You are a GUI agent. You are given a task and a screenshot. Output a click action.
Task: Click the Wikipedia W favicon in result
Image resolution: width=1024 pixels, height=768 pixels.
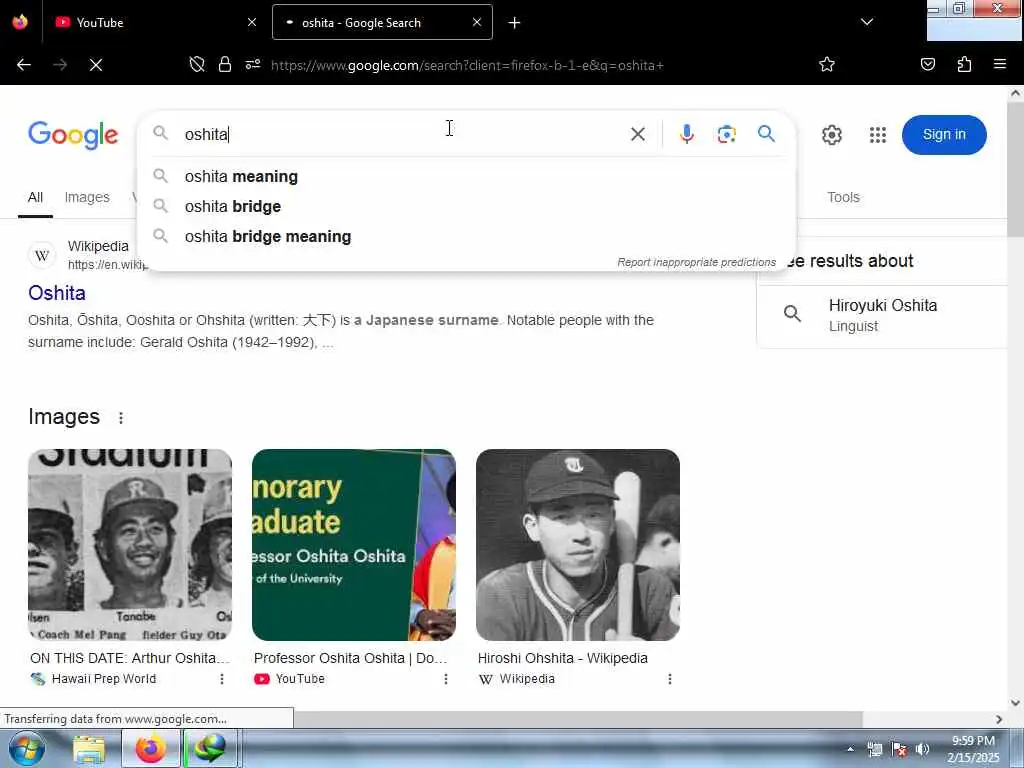point(42,255)
